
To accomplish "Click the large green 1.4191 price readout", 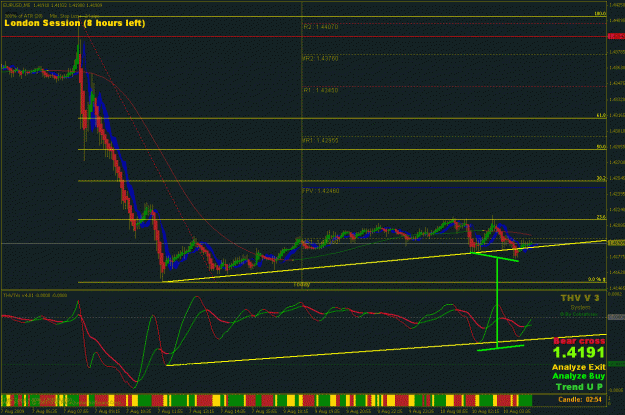I will click(579, 353).
